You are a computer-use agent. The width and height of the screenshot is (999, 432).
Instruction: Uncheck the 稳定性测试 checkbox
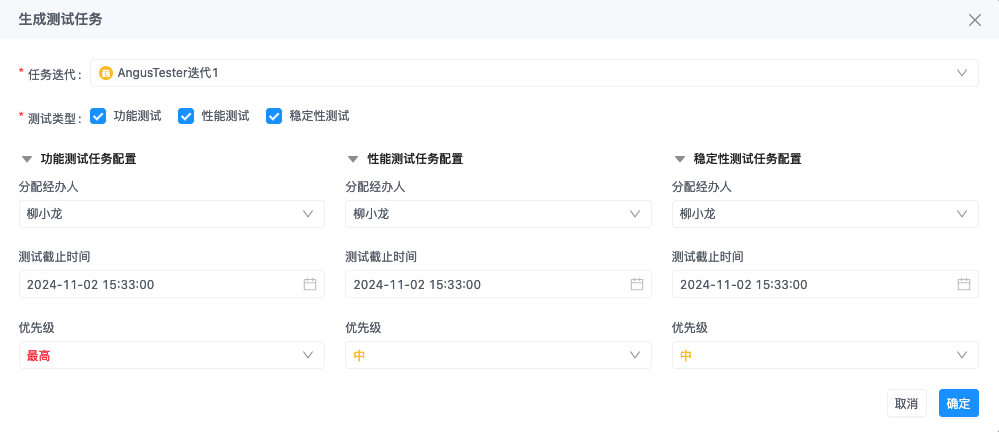[x=274, y=116]
